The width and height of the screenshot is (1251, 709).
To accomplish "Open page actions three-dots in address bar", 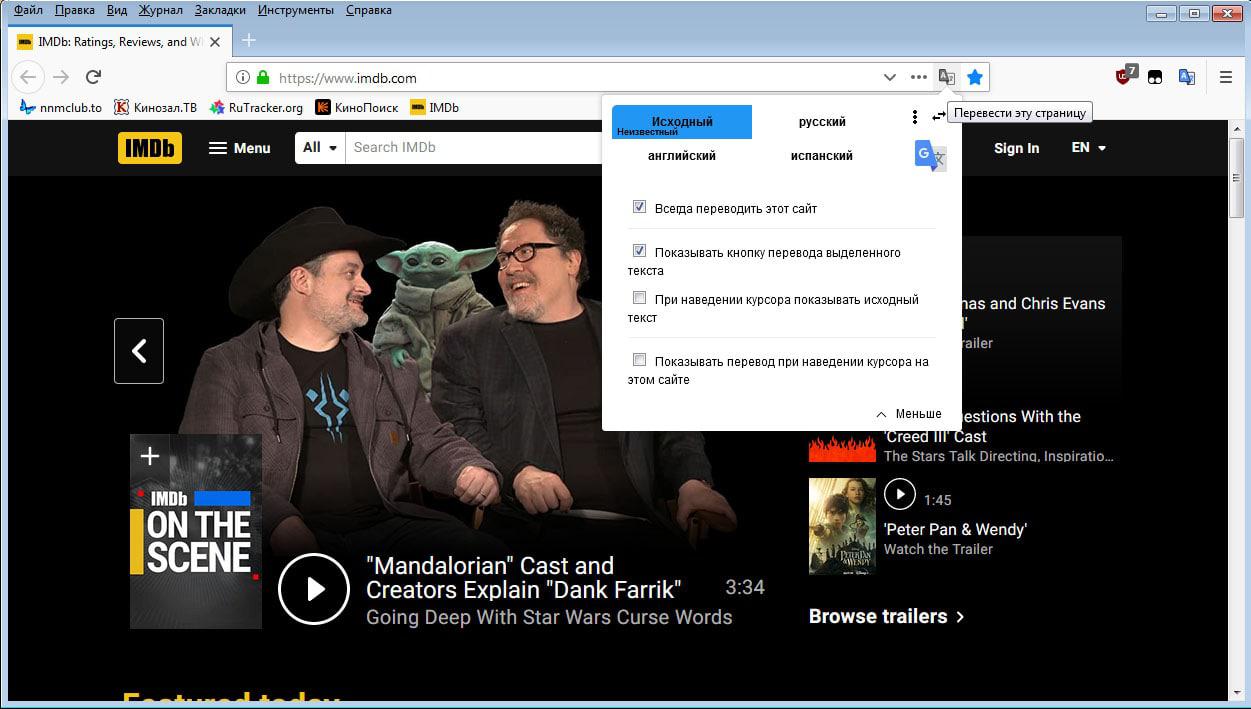I will tap(919, 77).
